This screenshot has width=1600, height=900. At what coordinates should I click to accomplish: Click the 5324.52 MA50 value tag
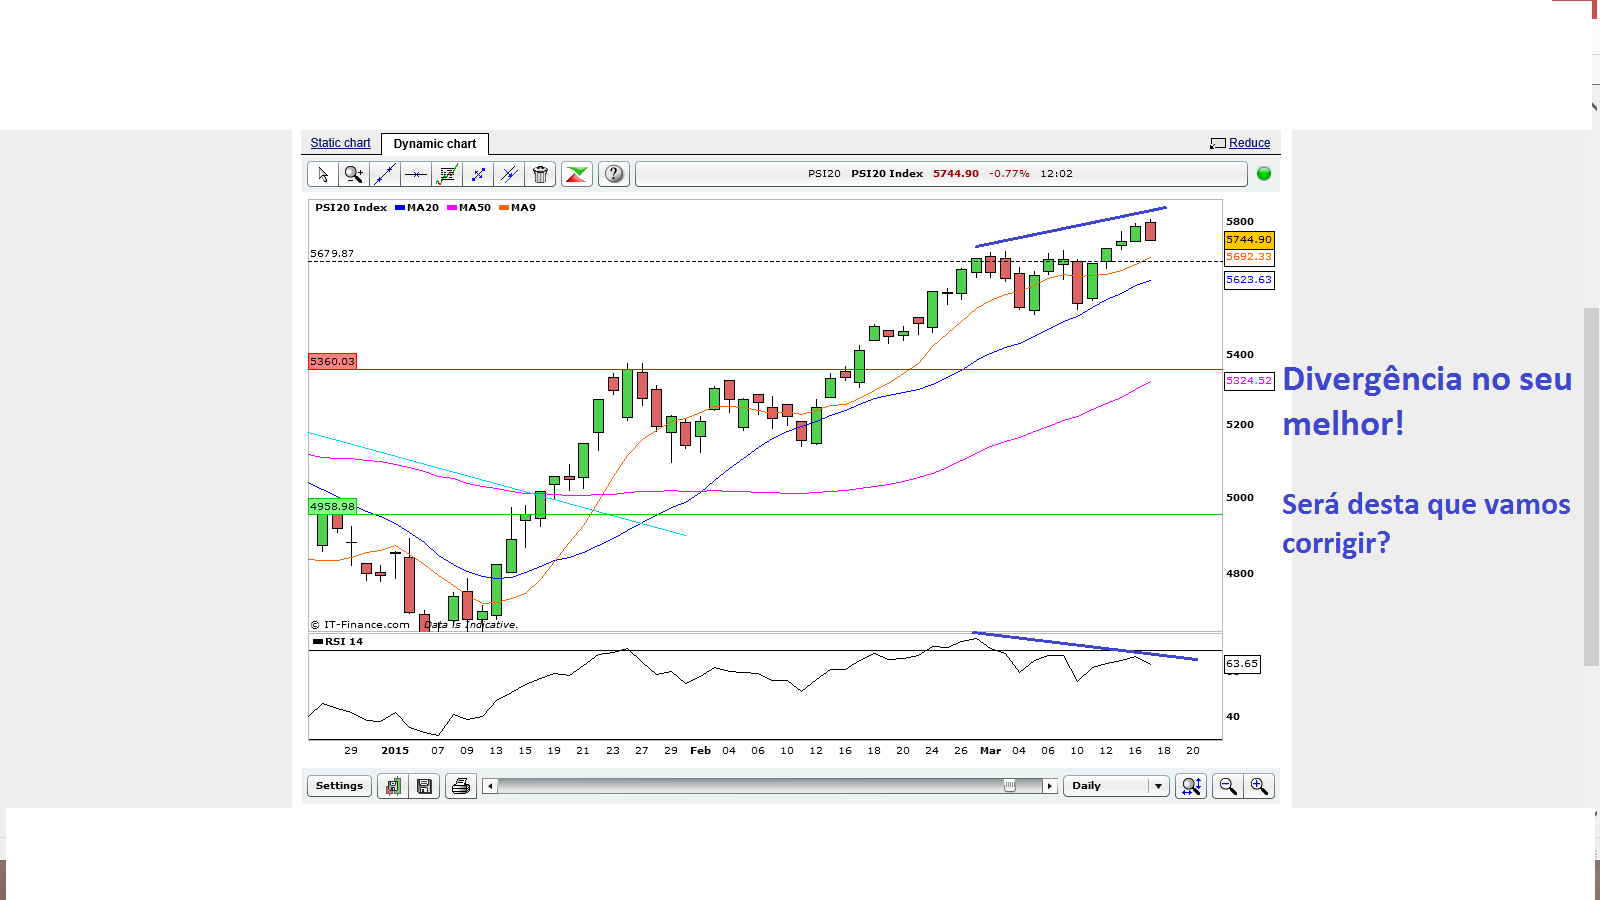(1249, 381)
